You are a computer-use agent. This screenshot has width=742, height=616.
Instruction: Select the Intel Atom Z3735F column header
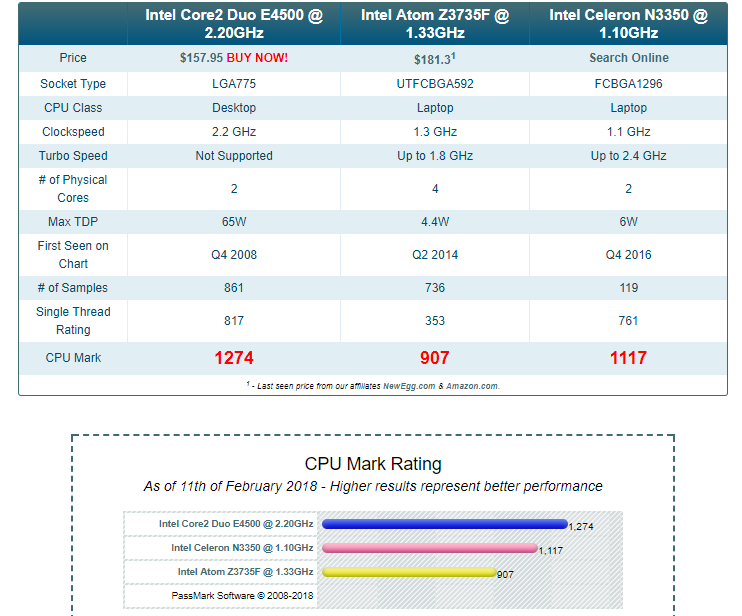(435, 24)
